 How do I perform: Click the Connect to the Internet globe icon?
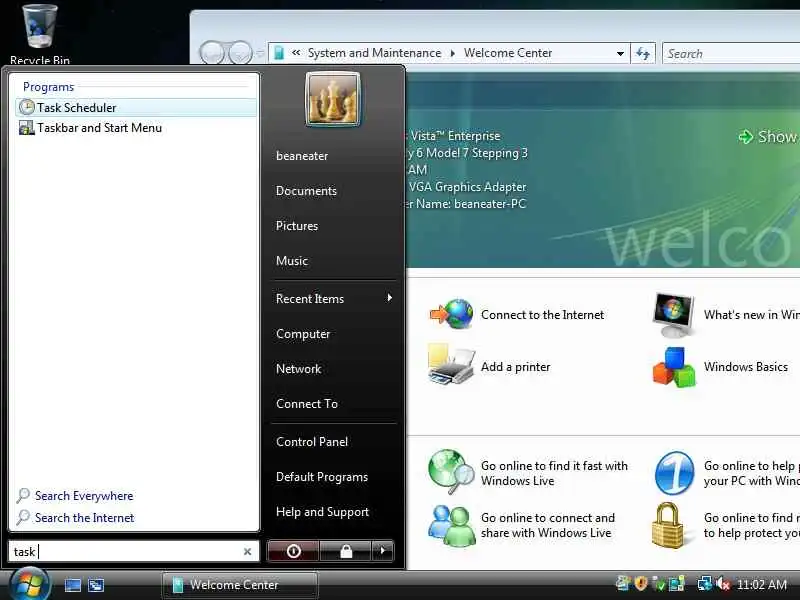452,314
